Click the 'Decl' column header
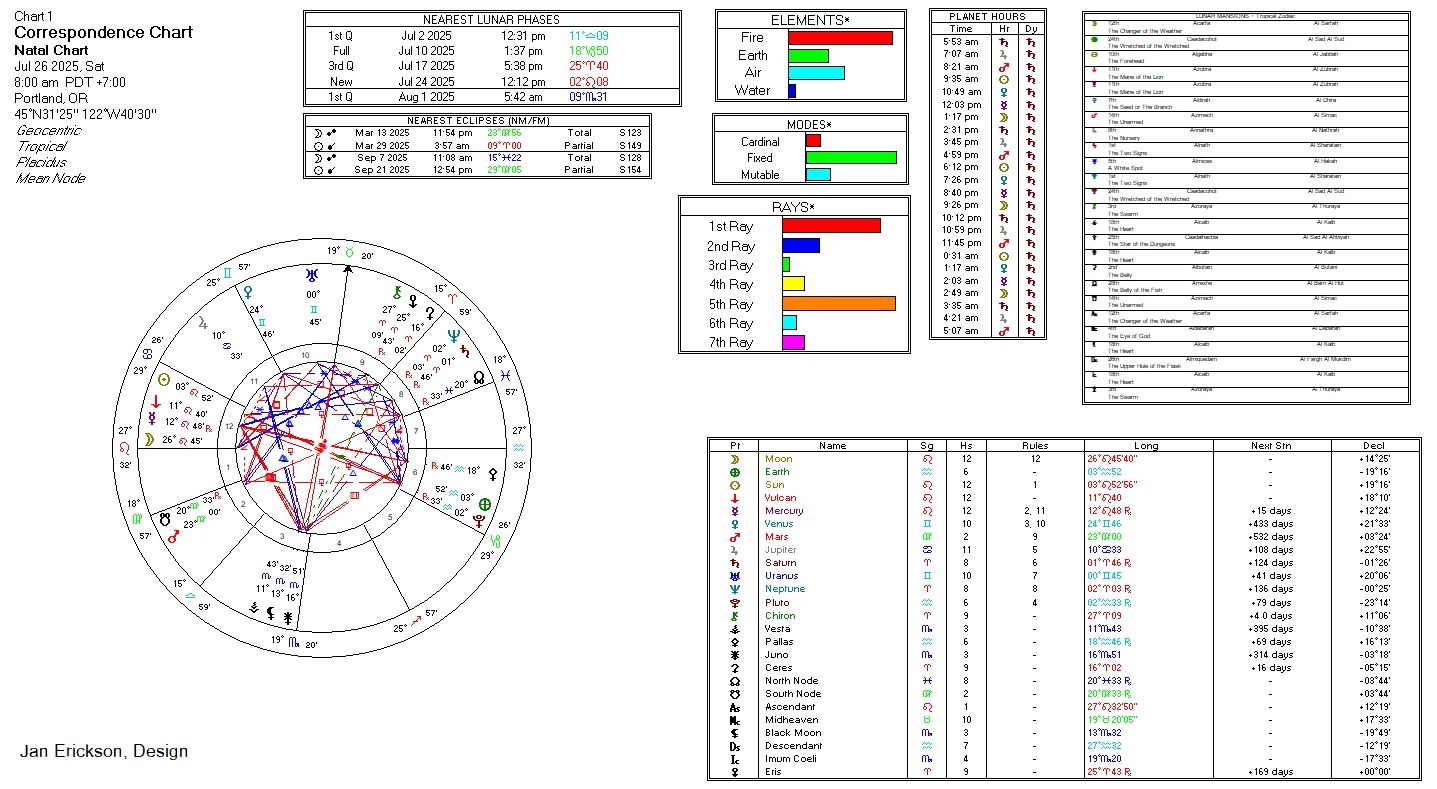This screenshot has height=789, width=1437. [x=1374, y=446]
